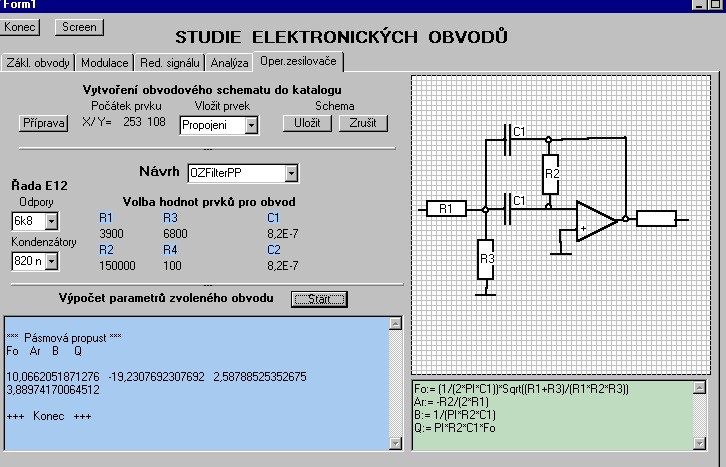Open the Vložit prvek dropdown

[250, 125]
